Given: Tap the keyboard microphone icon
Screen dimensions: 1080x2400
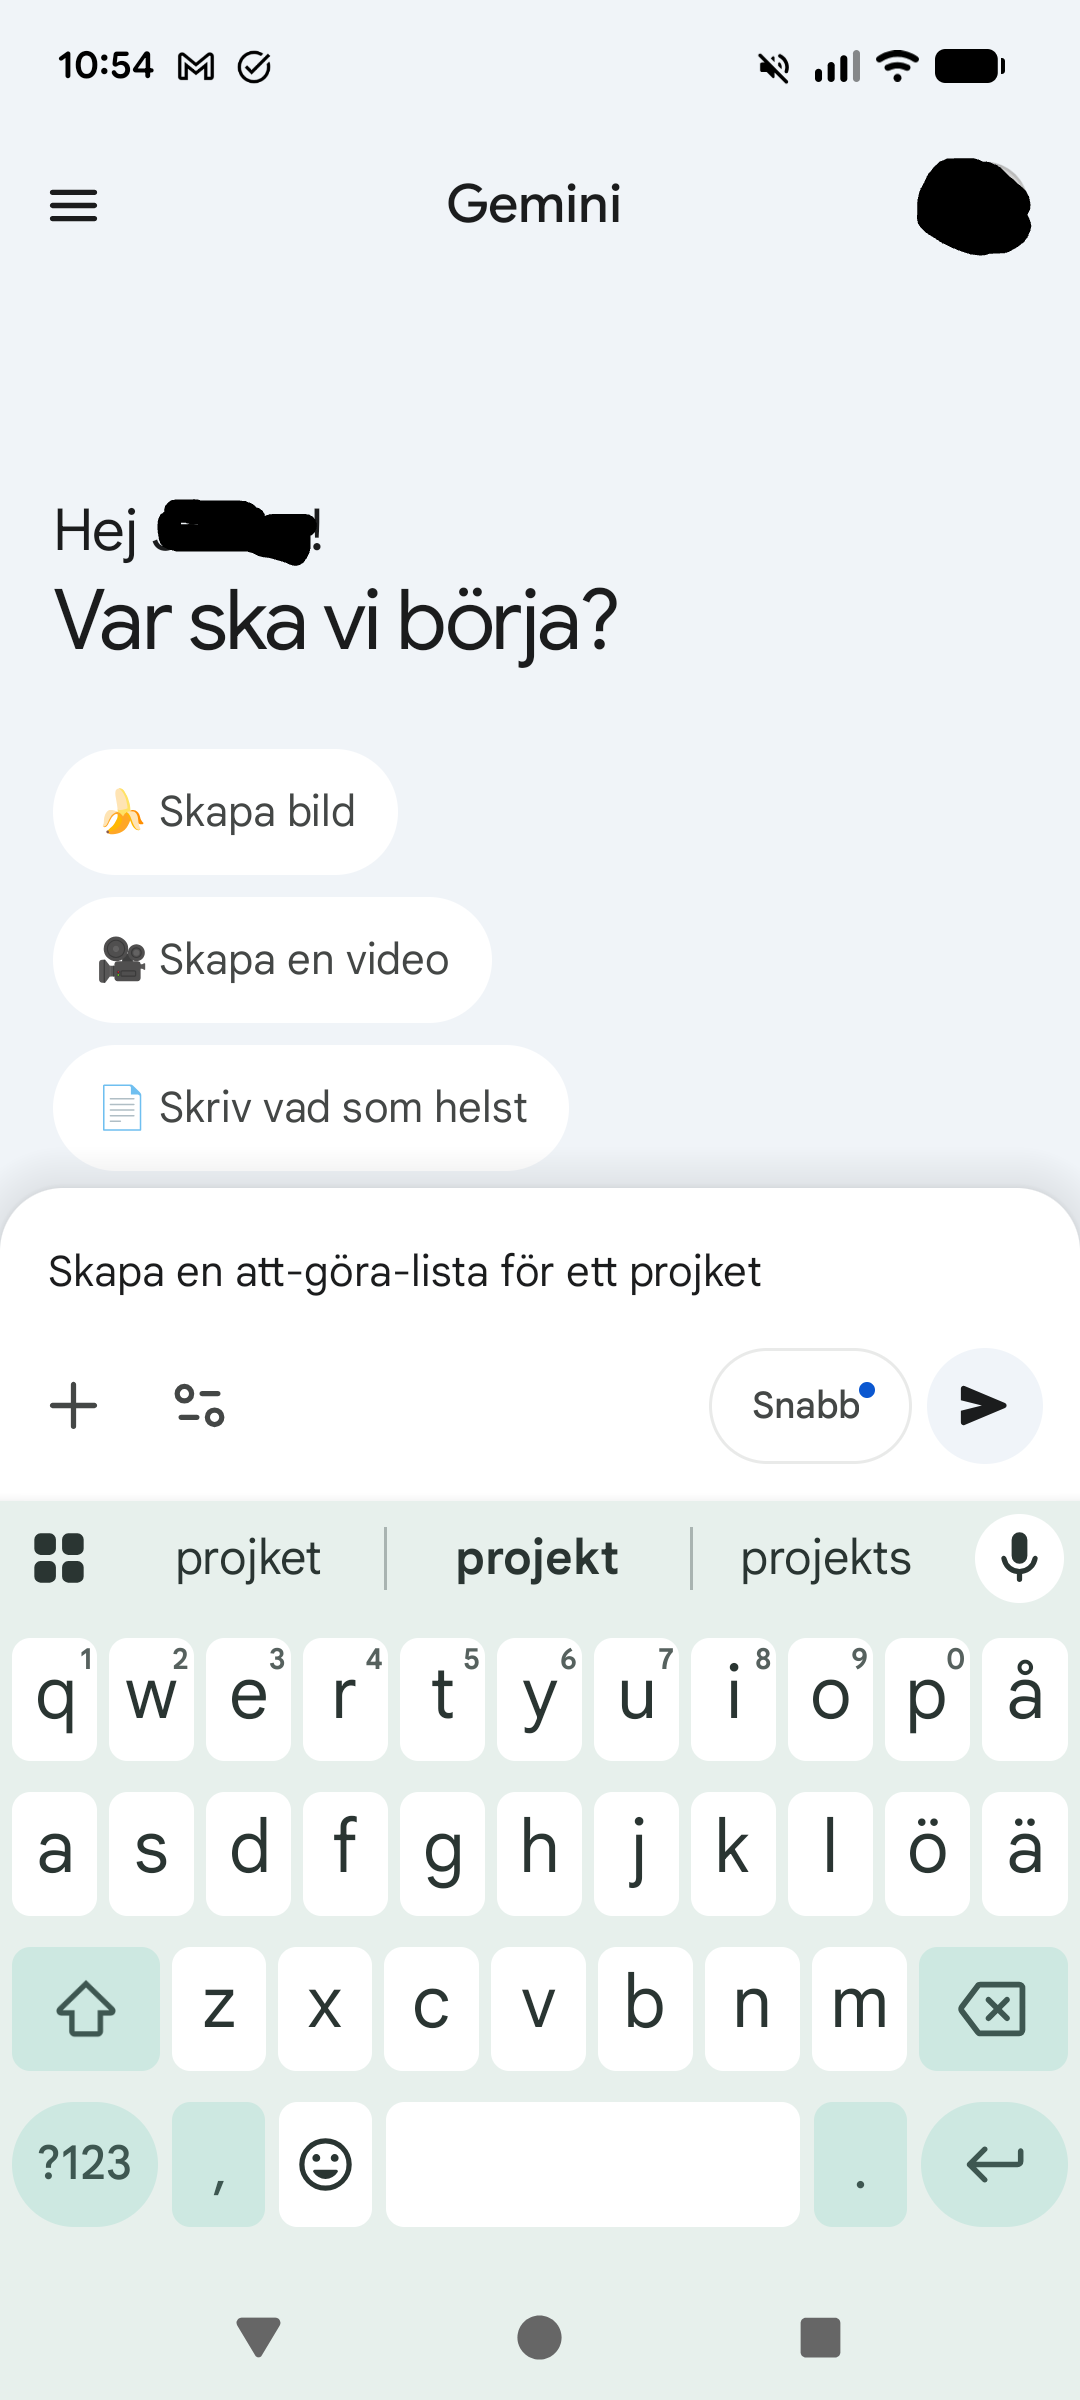Looking at the screenshot, I should 1019,1558.
